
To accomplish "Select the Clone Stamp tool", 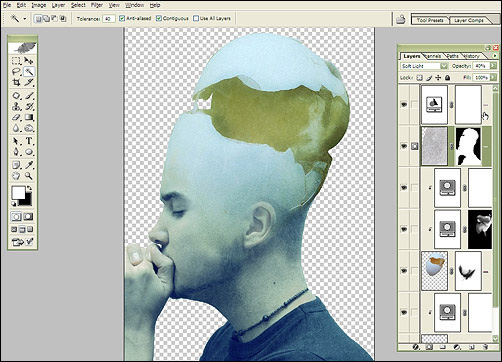I will 16,107.
